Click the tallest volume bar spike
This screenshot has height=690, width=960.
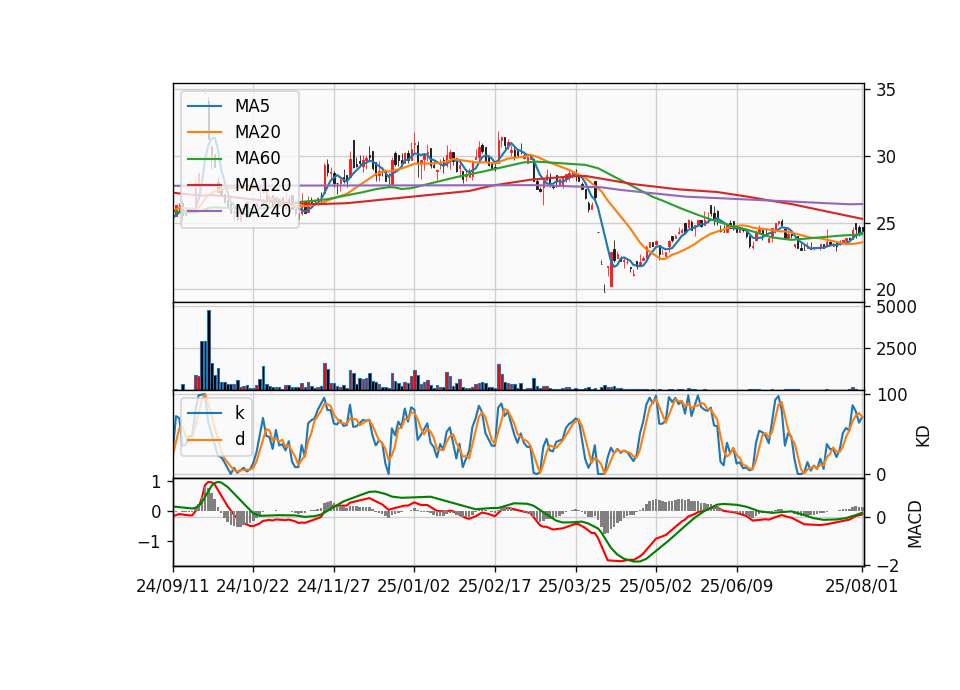click(209, 350)
